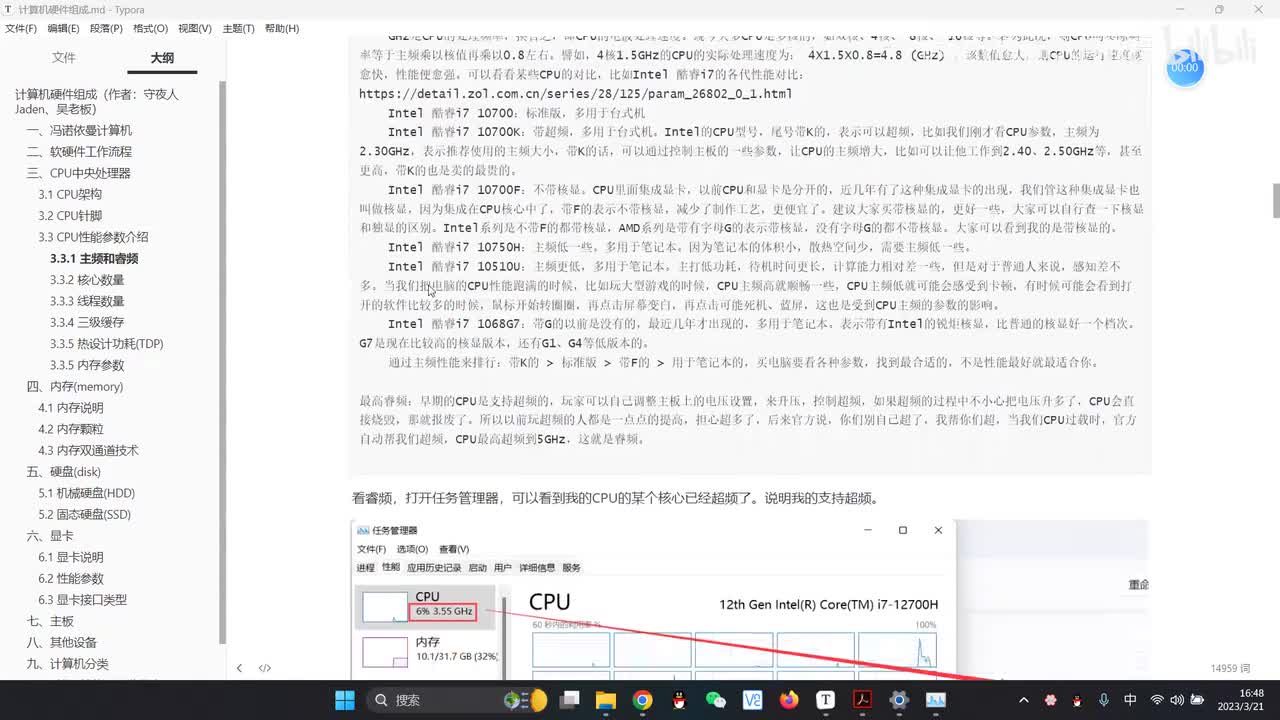Select outline item 3.2 CPU针脚
The height and width of the screenshot is (720, 1280).
coord(70,216)
